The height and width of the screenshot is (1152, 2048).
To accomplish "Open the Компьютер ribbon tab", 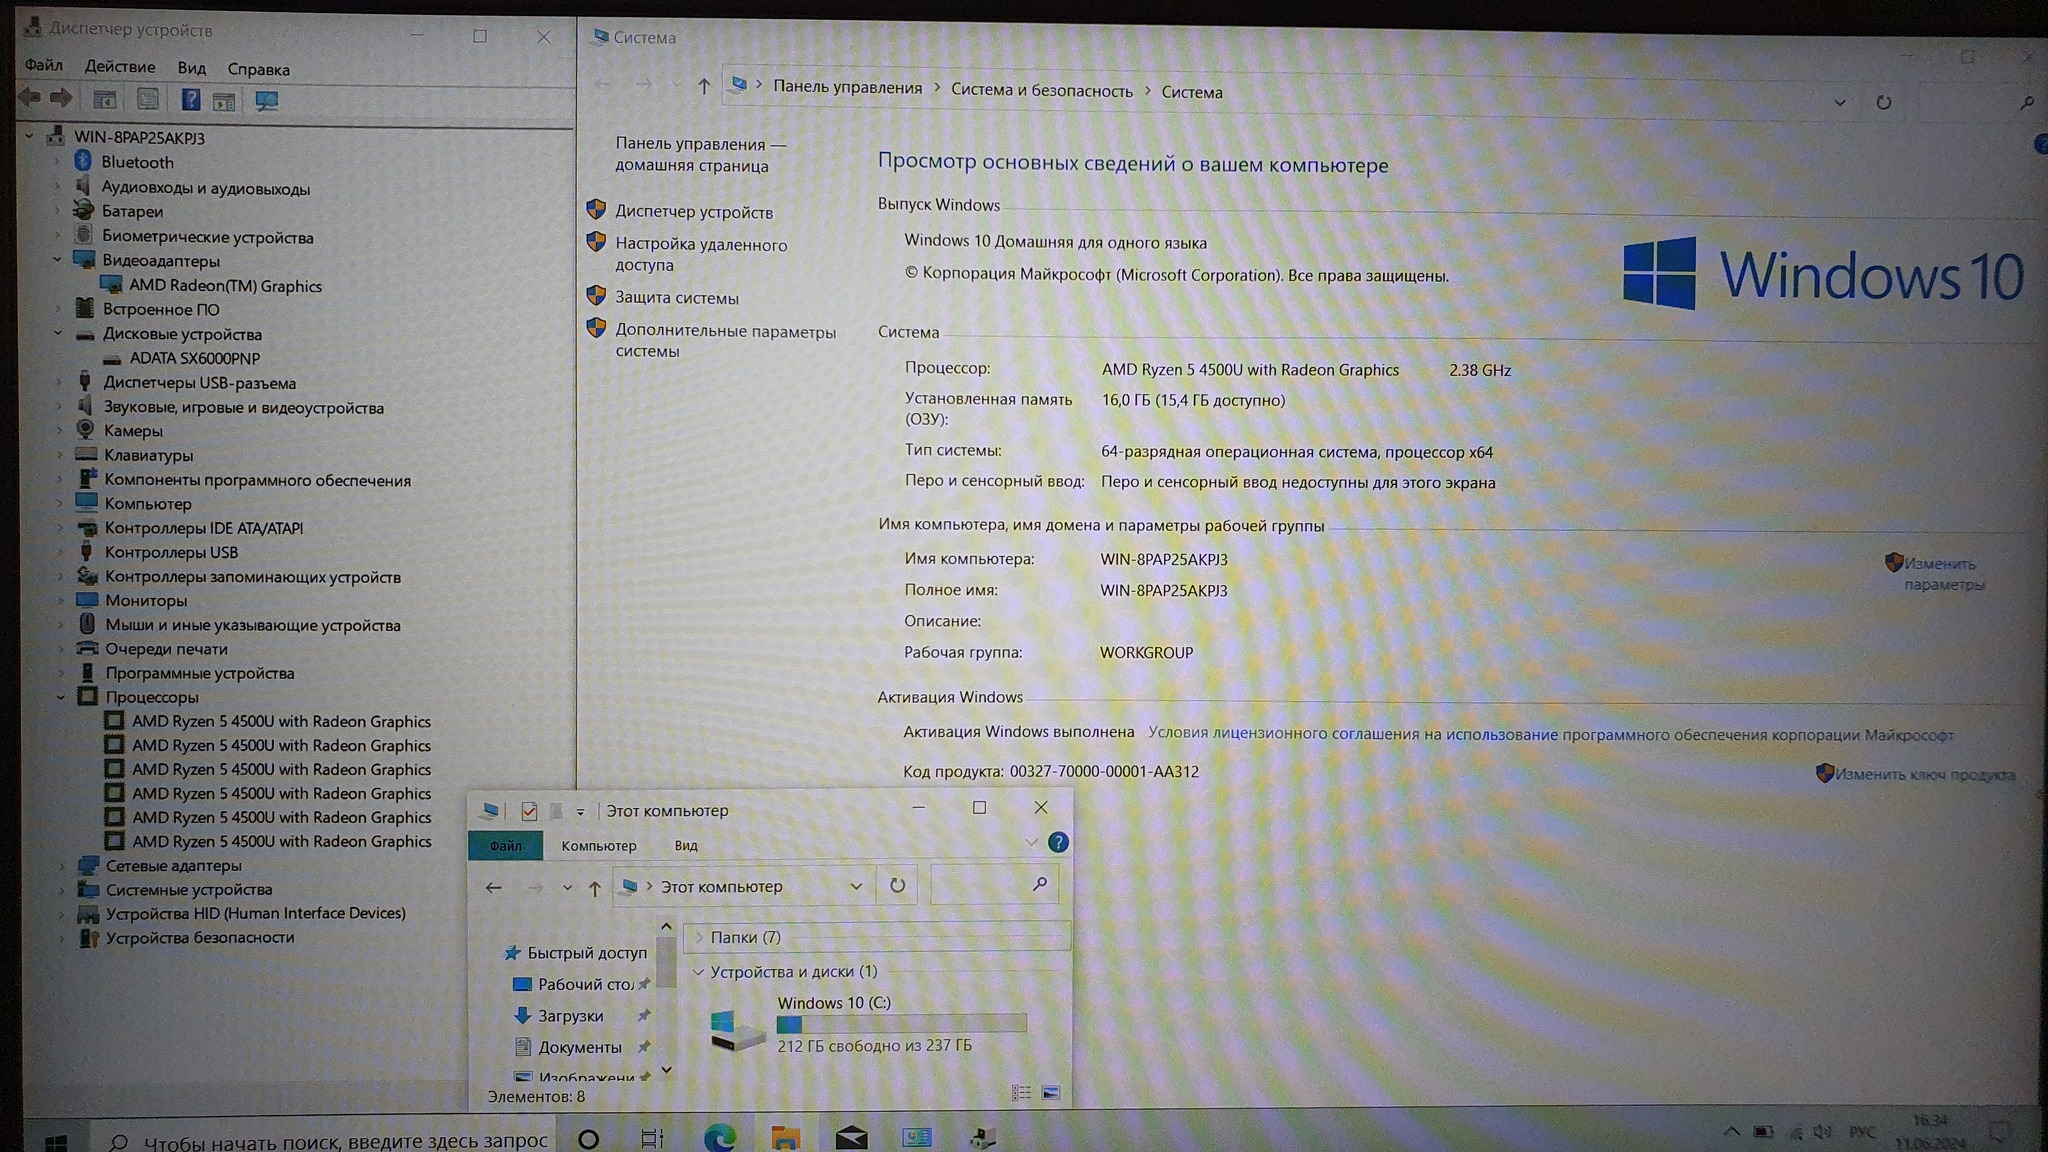I will pyautogui.click(x=598, y=846).
